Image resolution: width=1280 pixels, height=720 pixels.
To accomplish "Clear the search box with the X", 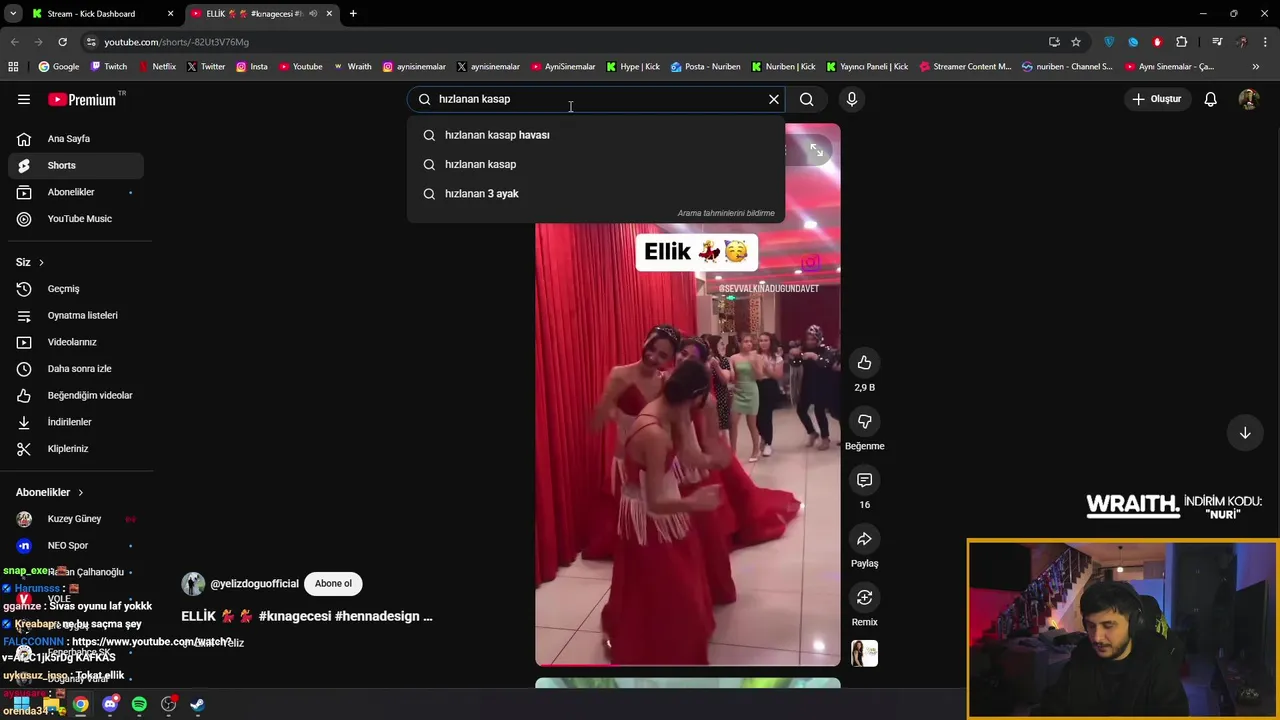I will [774, 99].
